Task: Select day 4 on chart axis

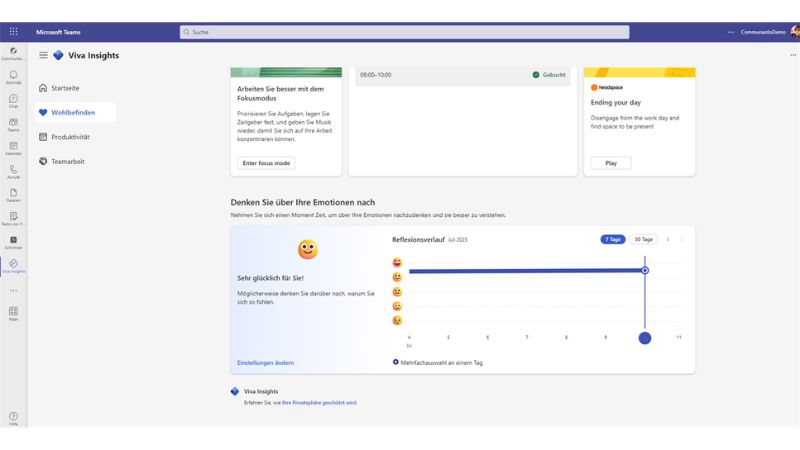Action: tap(409, 337)
